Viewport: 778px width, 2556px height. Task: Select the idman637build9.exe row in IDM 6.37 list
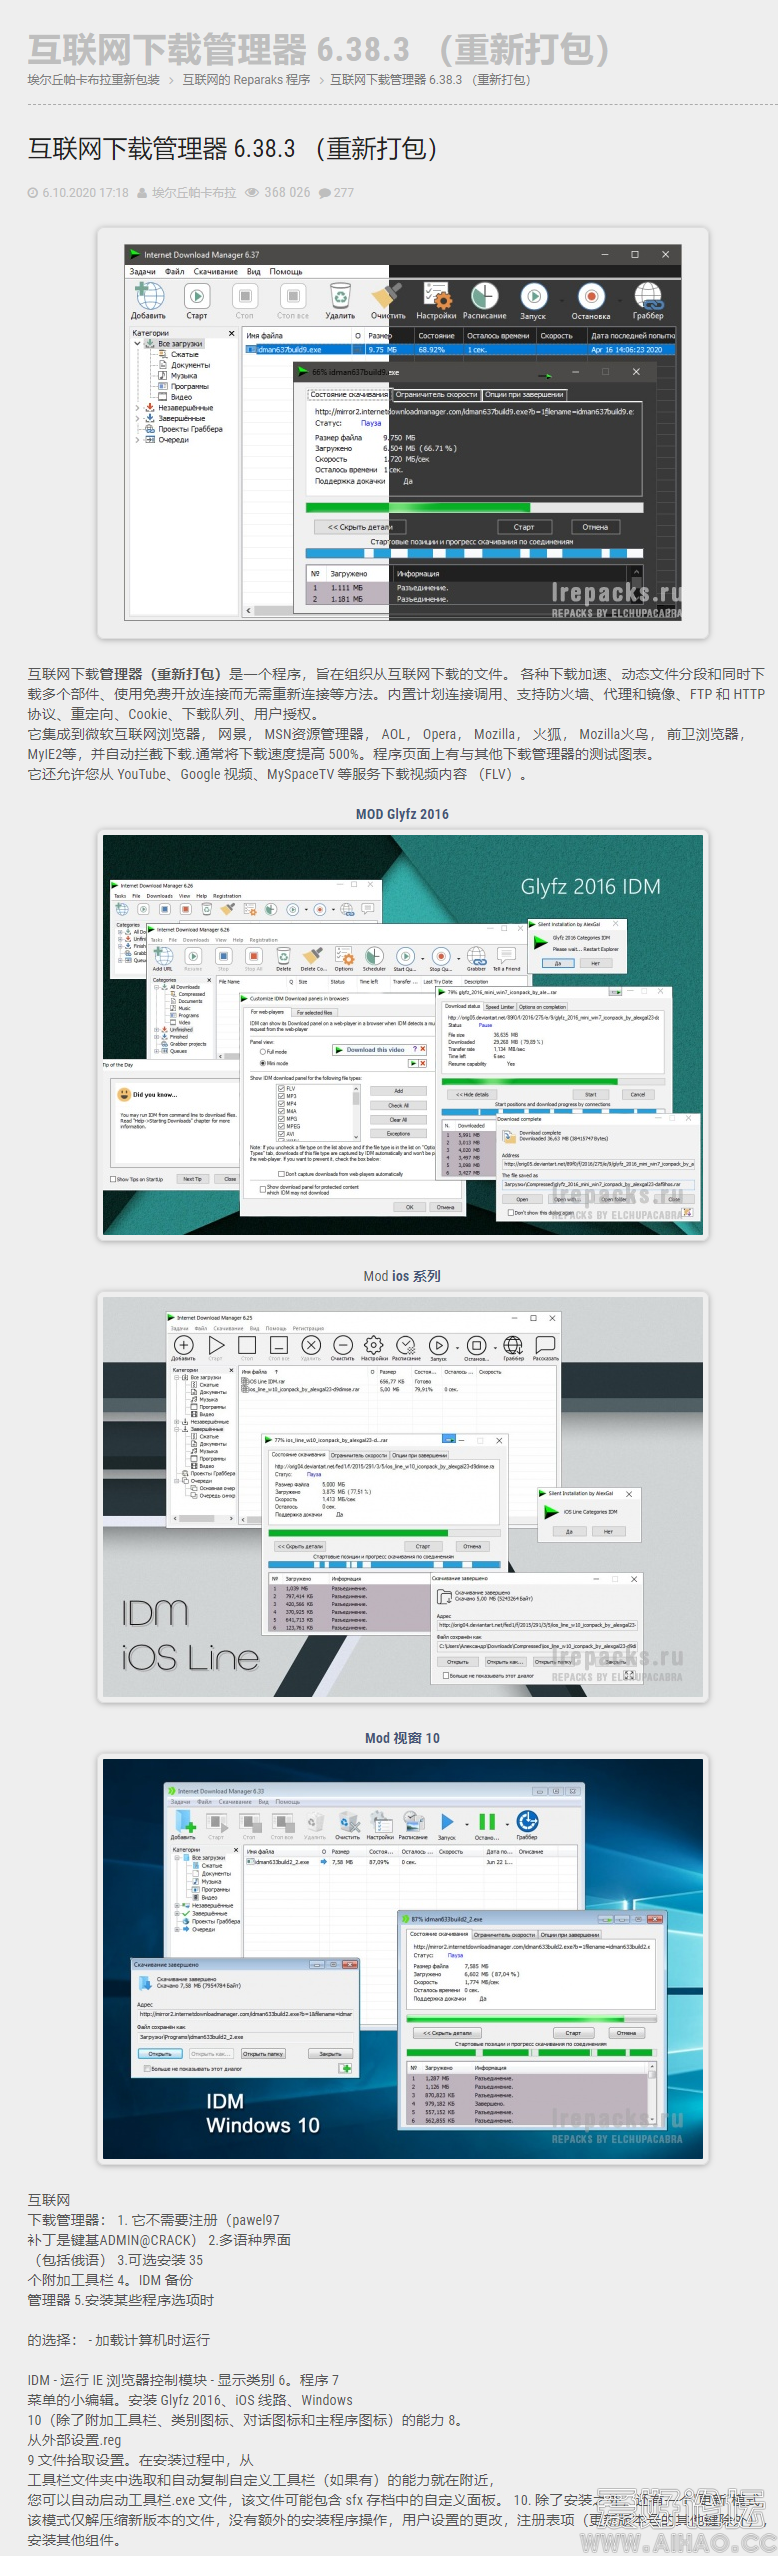[460, 350]
